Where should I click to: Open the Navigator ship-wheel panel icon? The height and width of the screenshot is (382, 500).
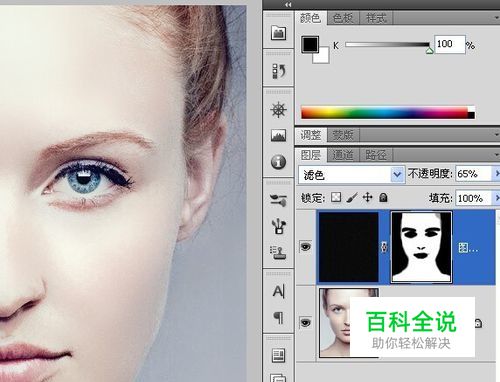[278, 110]
